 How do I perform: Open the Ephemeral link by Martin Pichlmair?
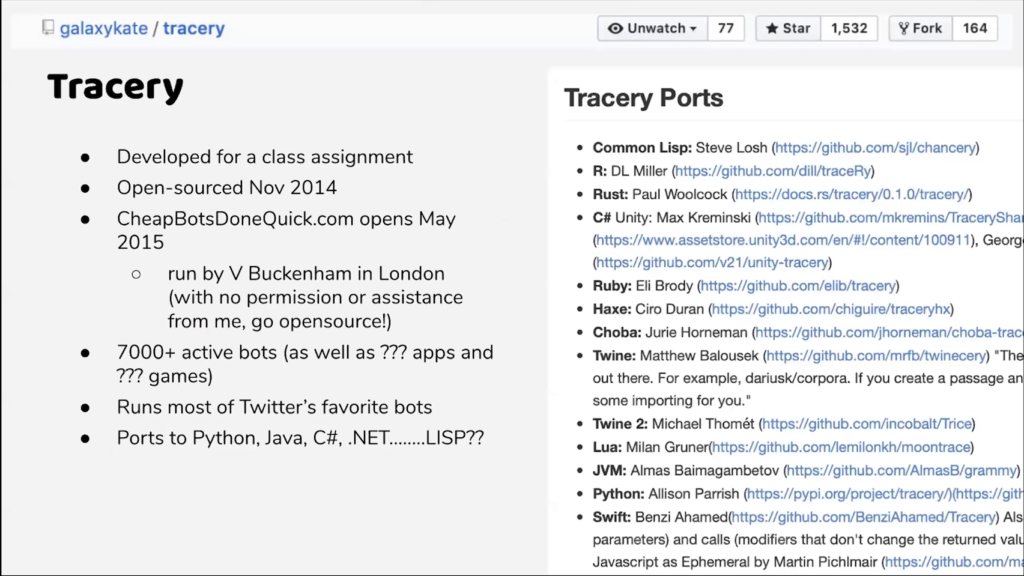[x=954, y=562]
